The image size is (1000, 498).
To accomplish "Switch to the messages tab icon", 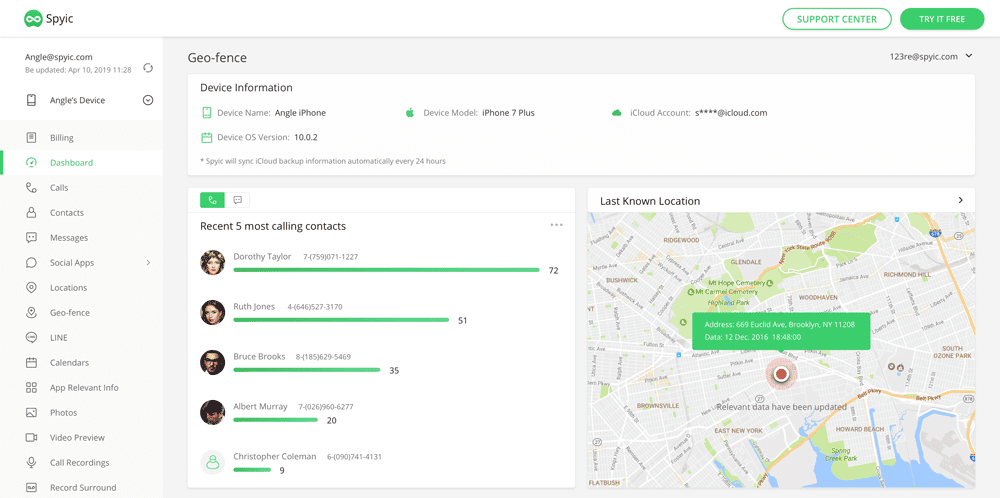I will (238, 200).
